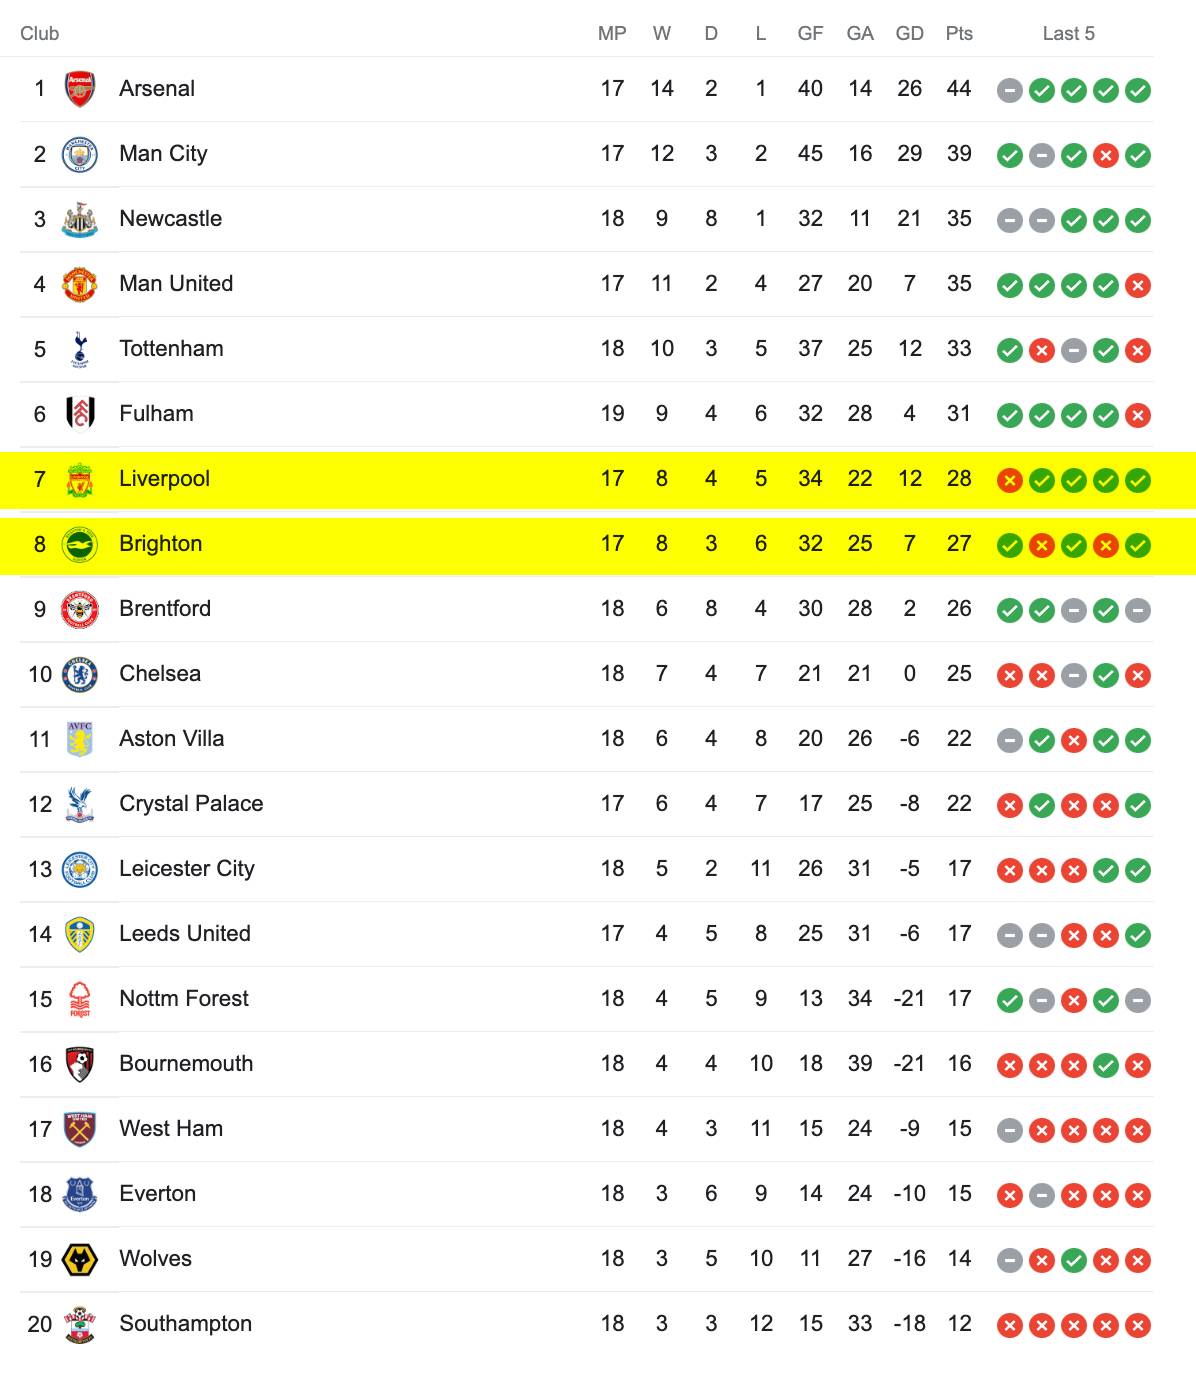Click the GD column header
The image size is (1196, 1378).
tap(910, 33)
